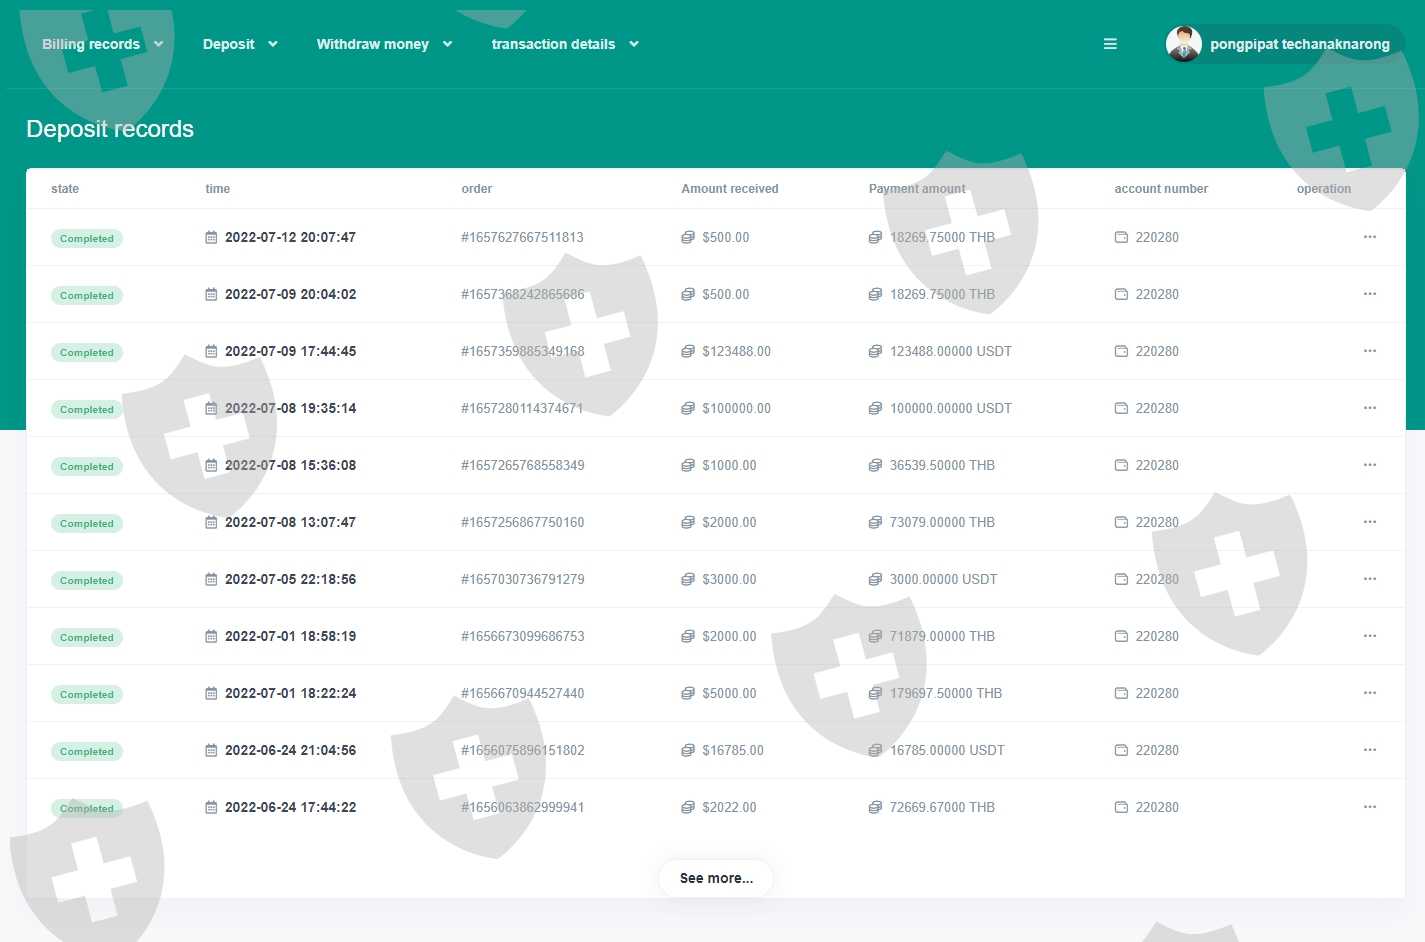Open operation menu for 2022-07-08 19:35:14 row
Image resolution: width=1425 pixels, height=942 pixels.
coord(1370,408)
